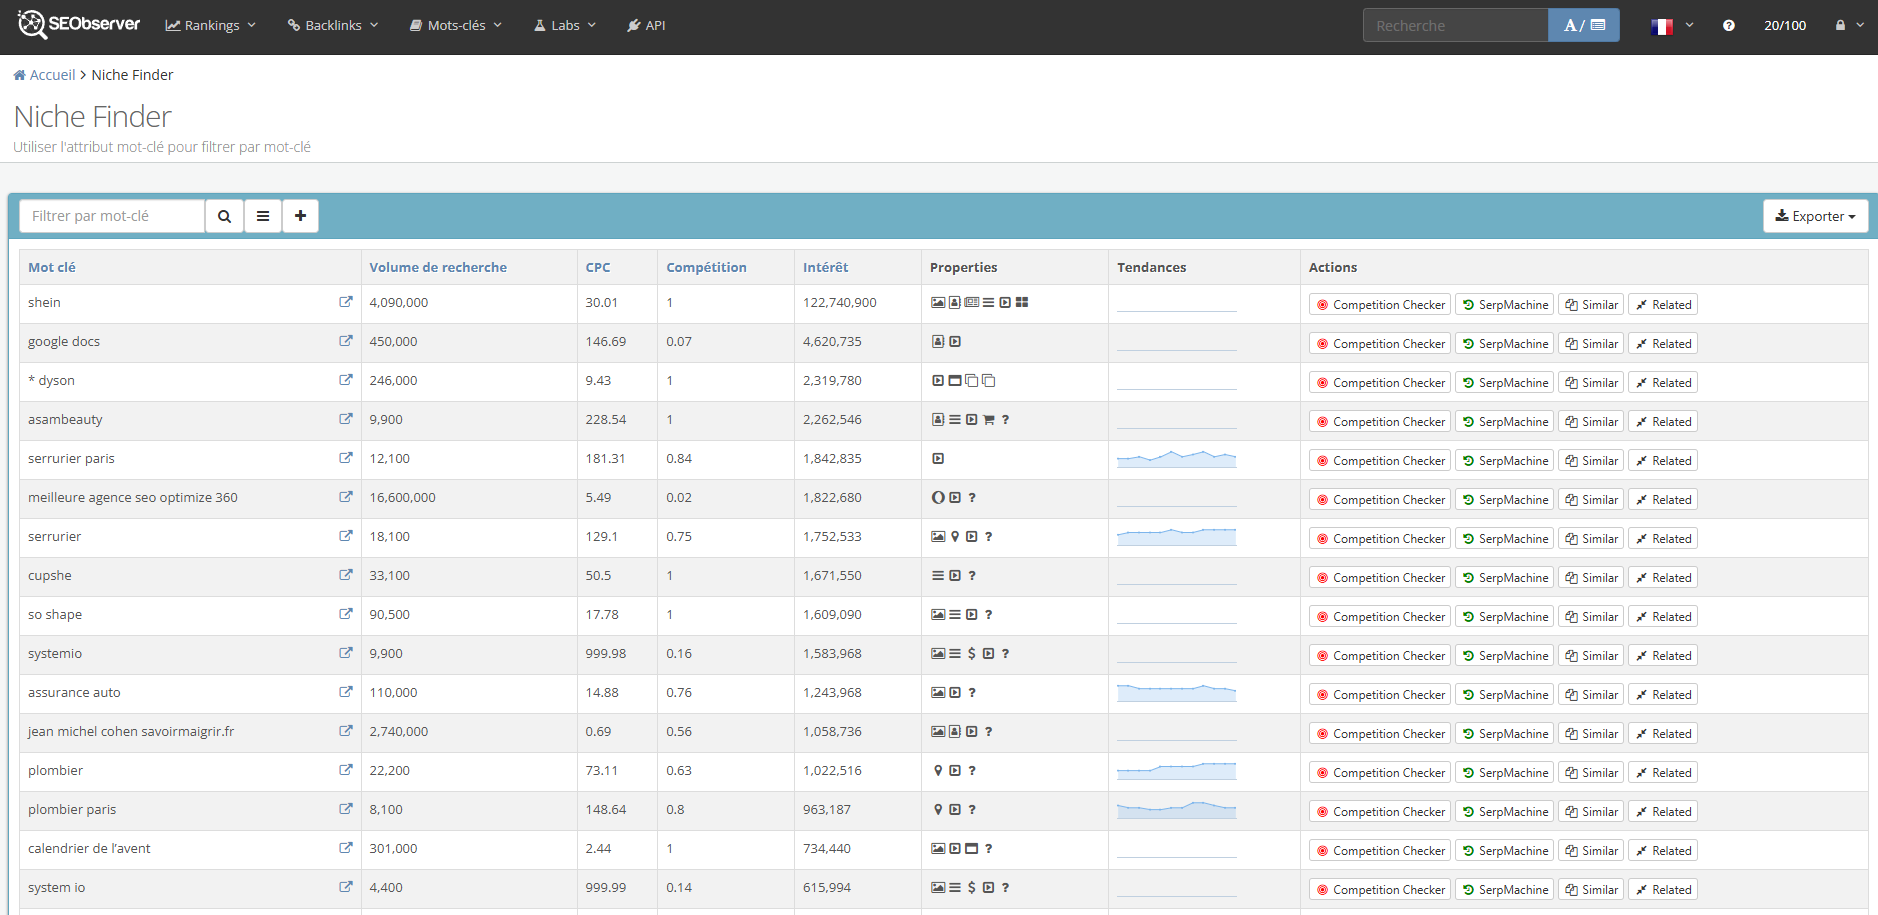Screen dimensions: 1878x915
Task: Click Related for asambeauty
Action: [1663, 422]
